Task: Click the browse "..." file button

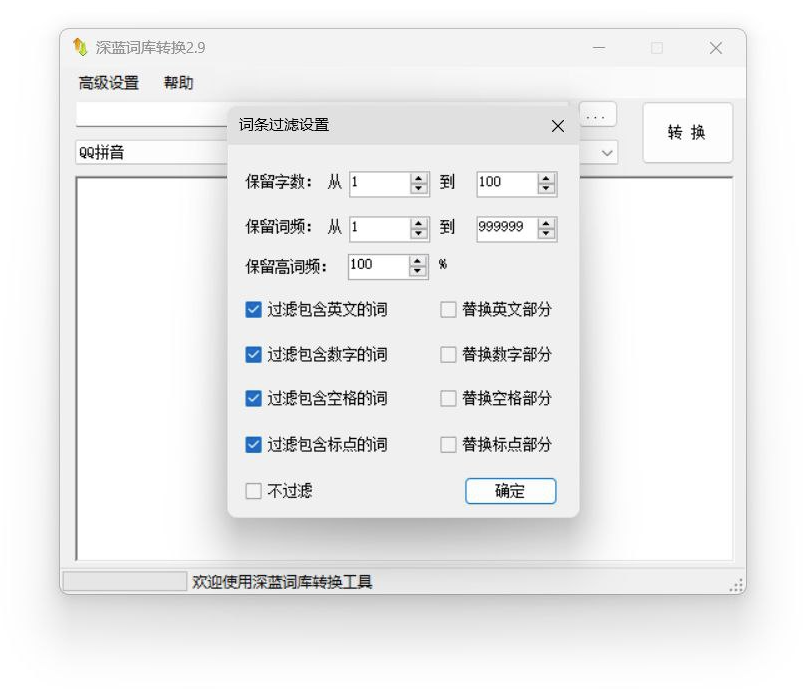Action: (x=597, y=115)
